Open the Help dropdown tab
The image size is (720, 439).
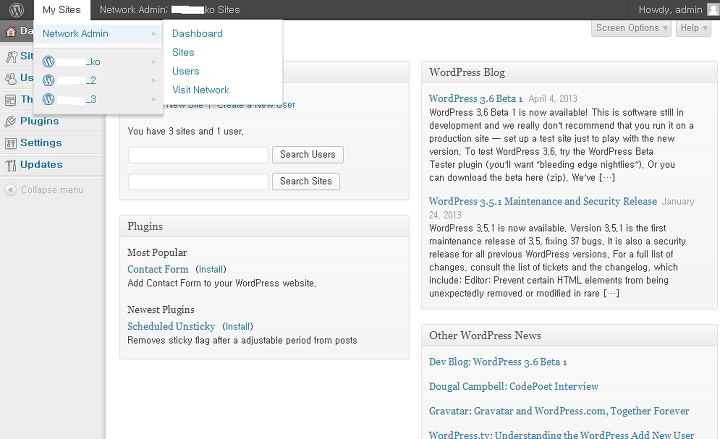(x=693, y=28)
